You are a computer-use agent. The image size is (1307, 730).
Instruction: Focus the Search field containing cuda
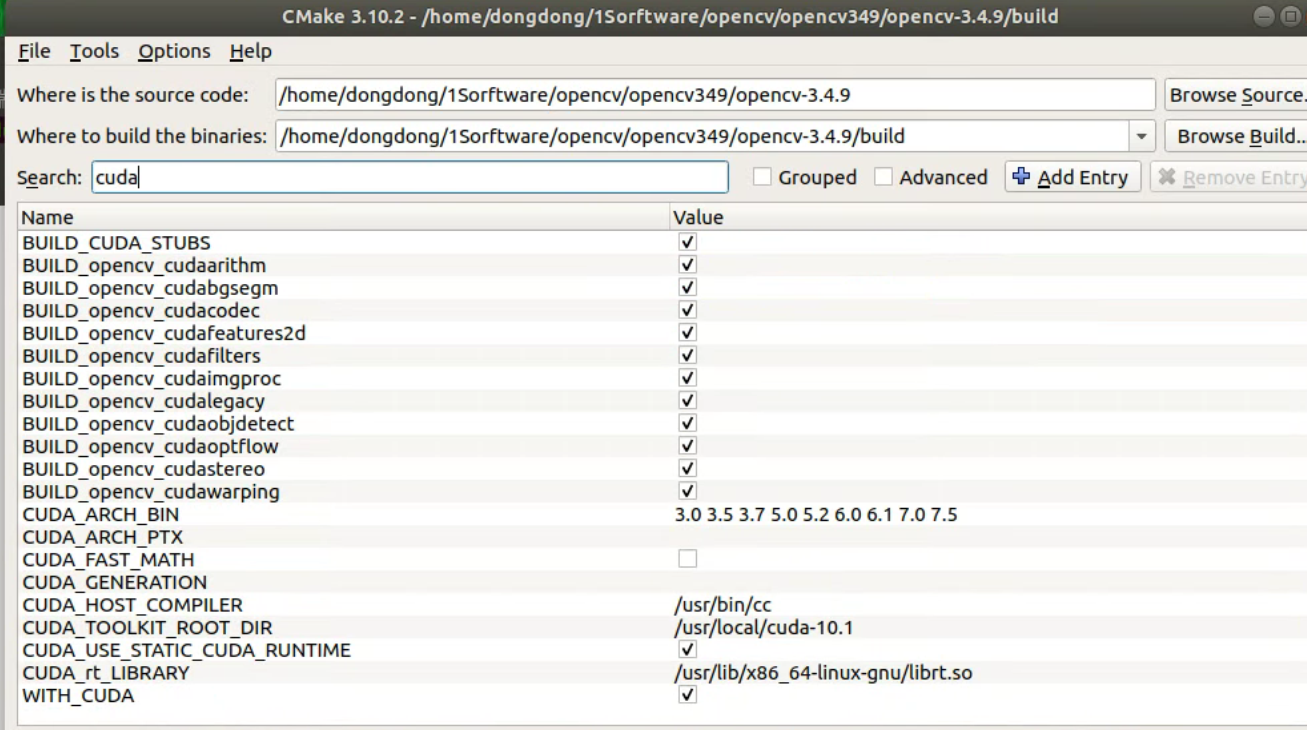[x=410, y=177]
